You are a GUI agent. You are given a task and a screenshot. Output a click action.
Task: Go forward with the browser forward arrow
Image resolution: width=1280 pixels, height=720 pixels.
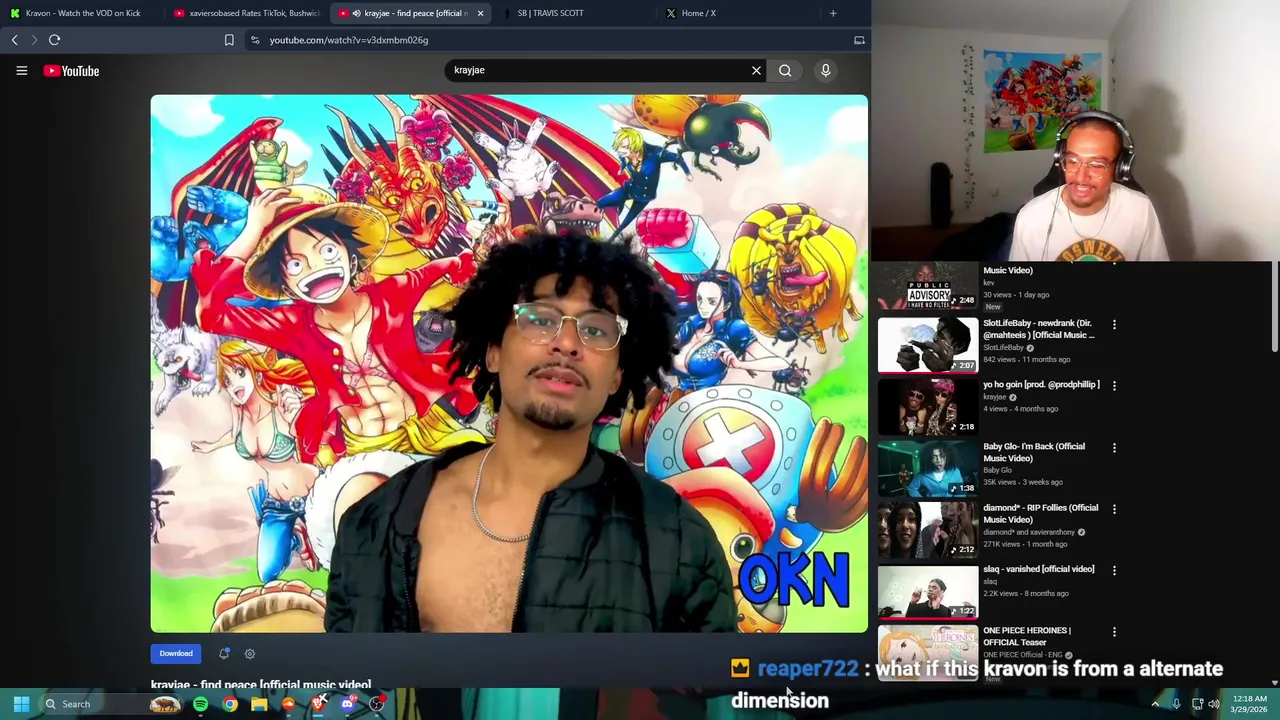click(33, 40)
